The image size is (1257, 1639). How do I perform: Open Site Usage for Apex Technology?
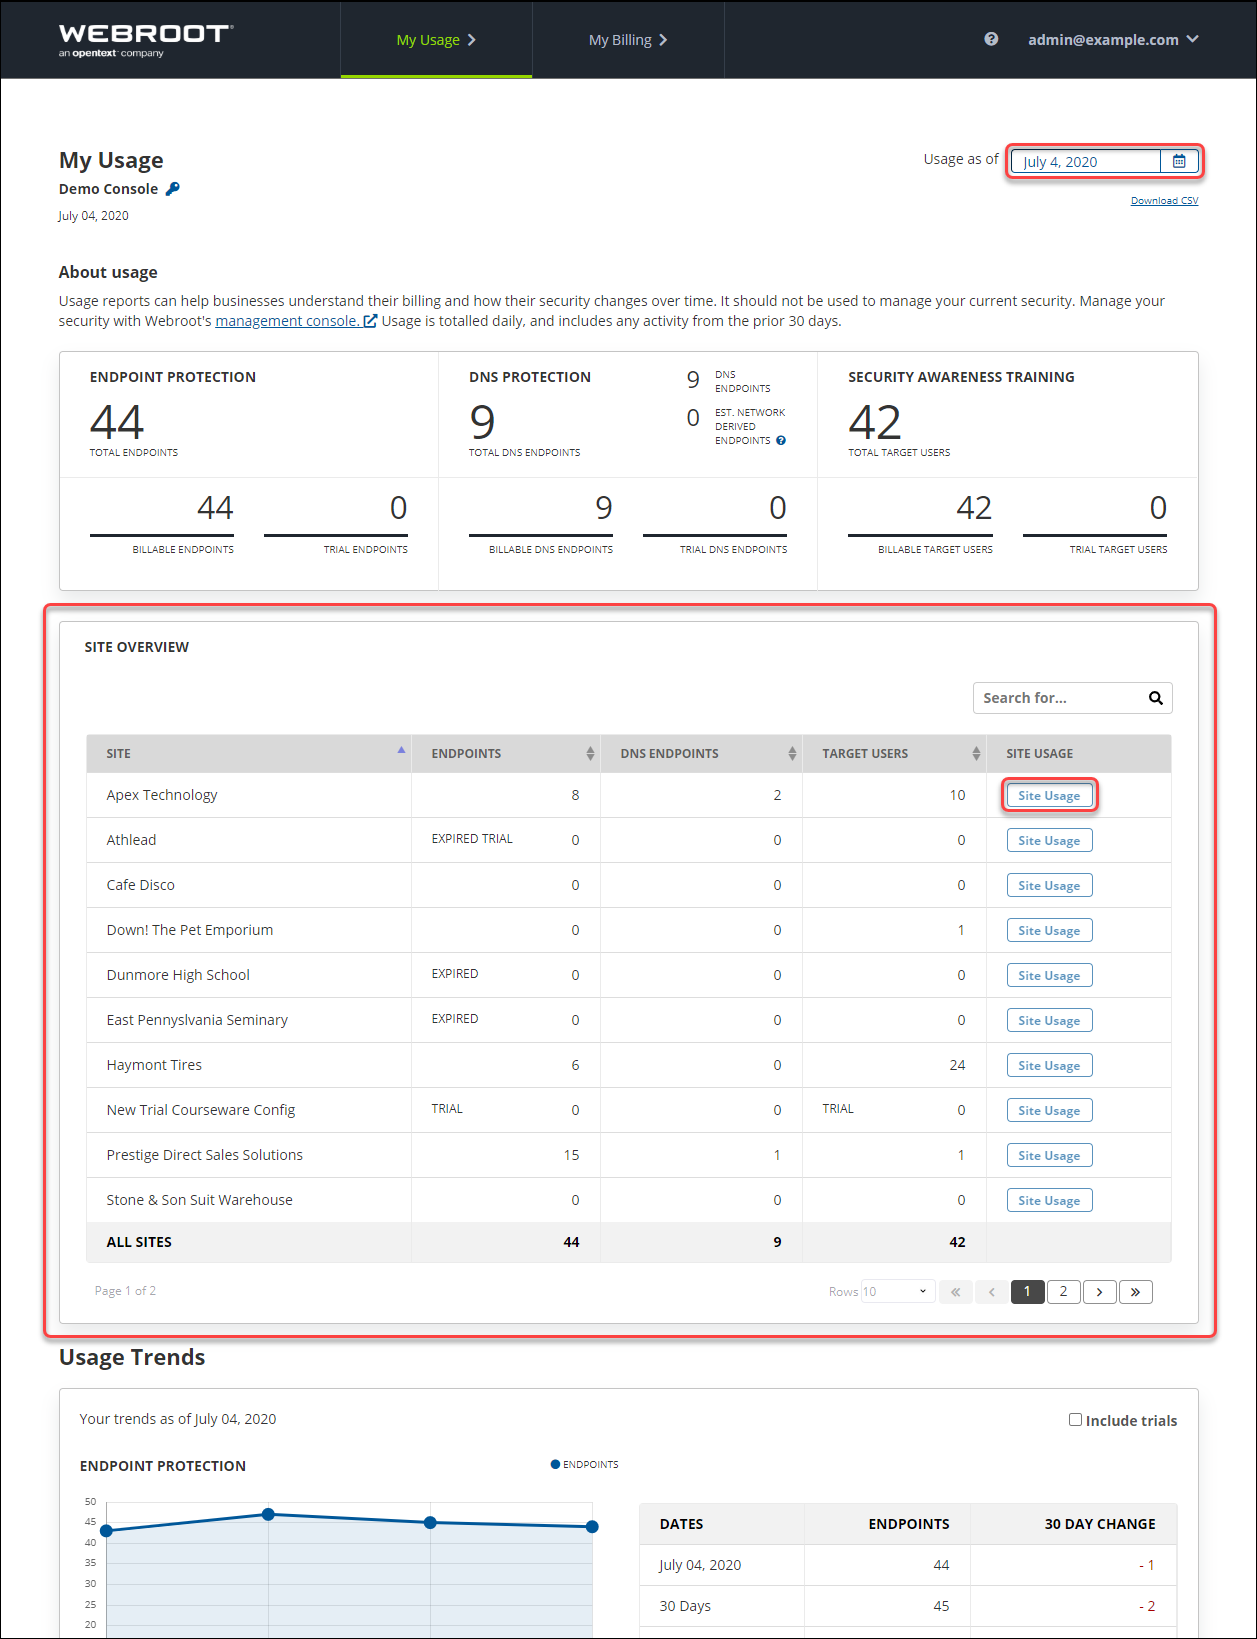tap(1048, 796)
